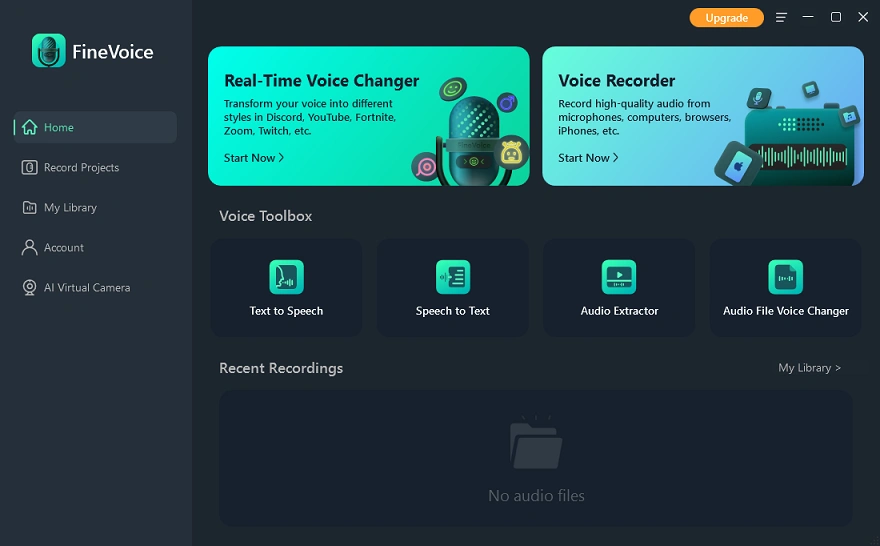Click the AI Virtual Camera webcam icon
Viewport: 880px width, 546px height.
(x=29, y=287)
